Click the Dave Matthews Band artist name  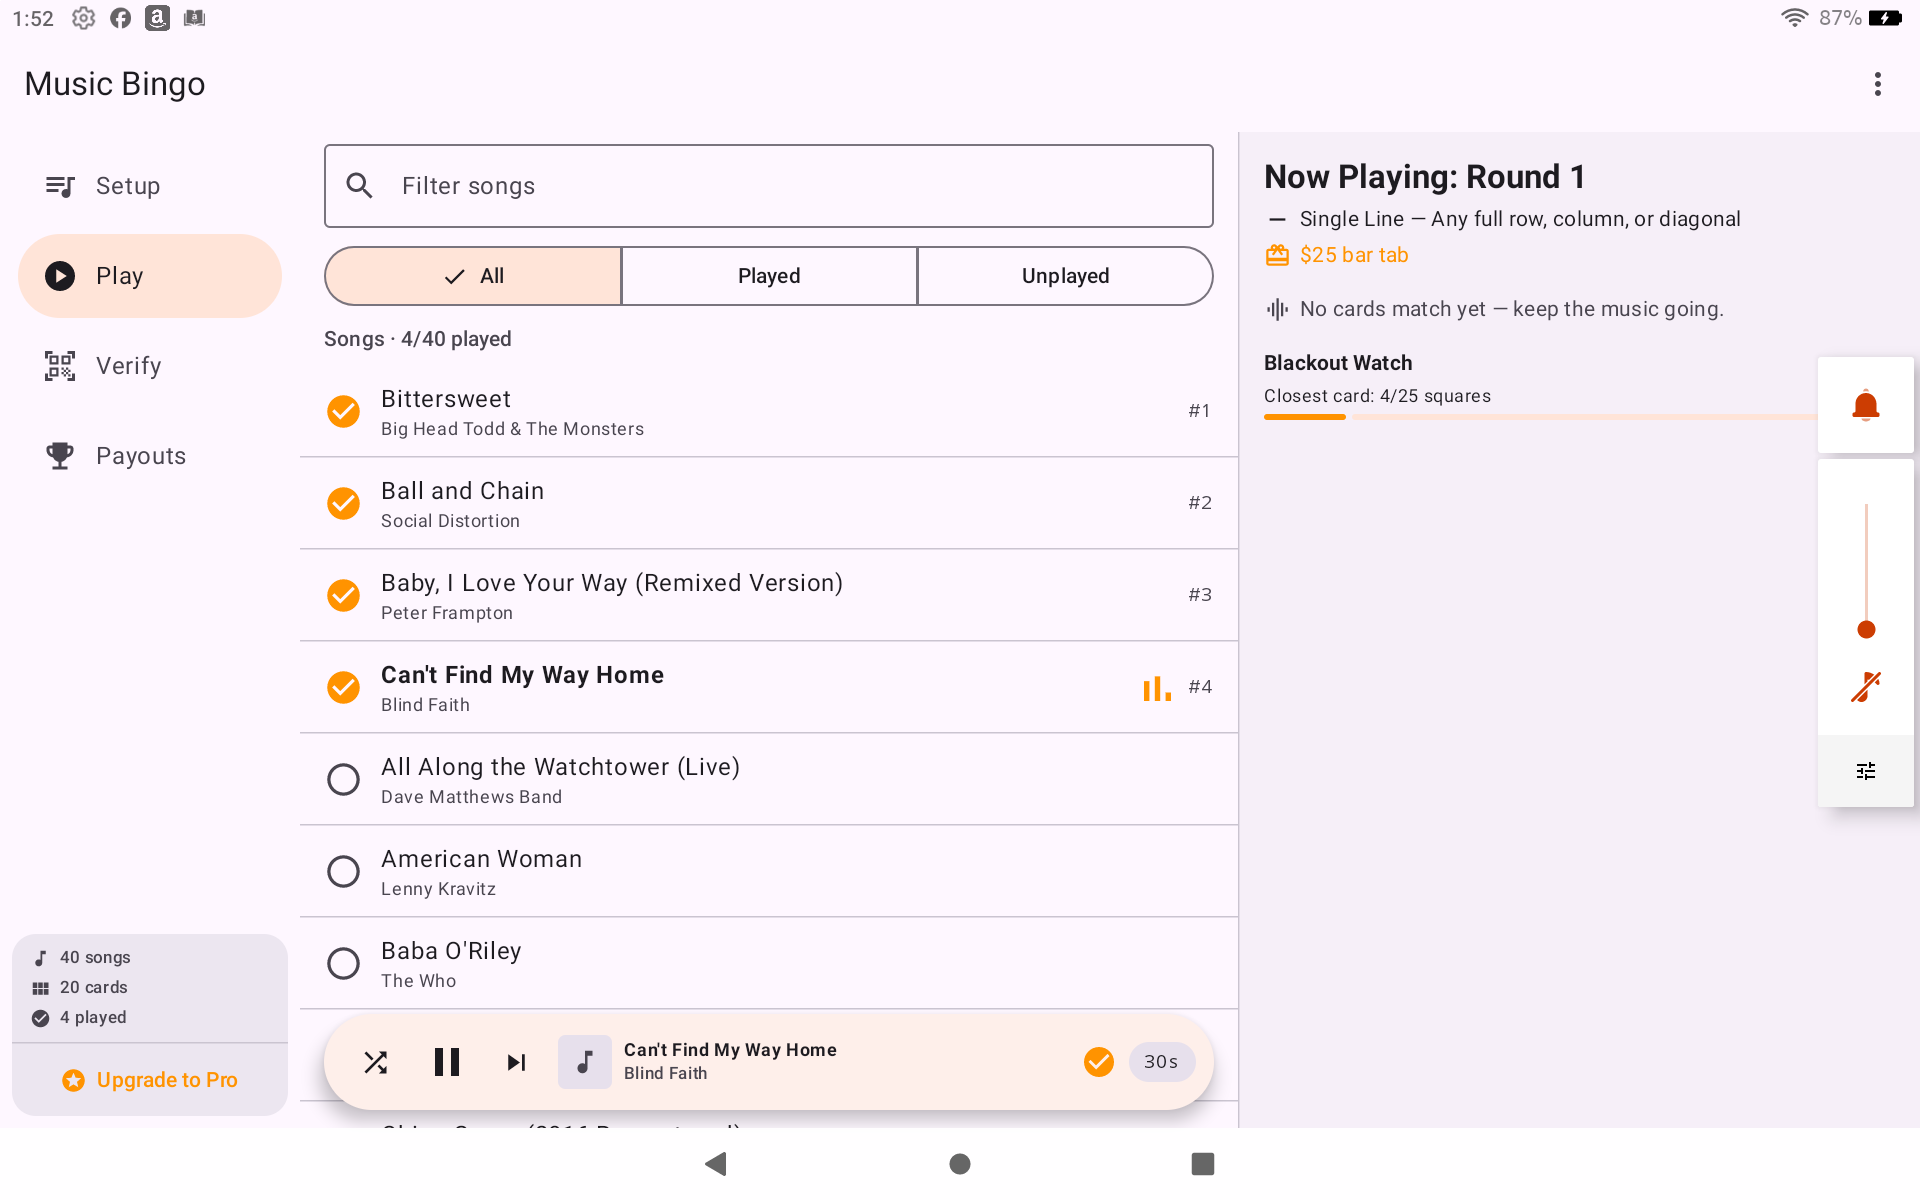point(471,797)
